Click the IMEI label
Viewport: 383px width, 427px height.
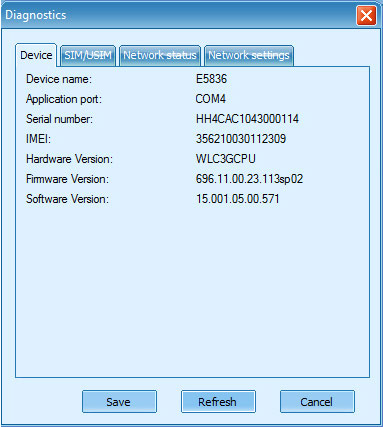coord(38,139)
